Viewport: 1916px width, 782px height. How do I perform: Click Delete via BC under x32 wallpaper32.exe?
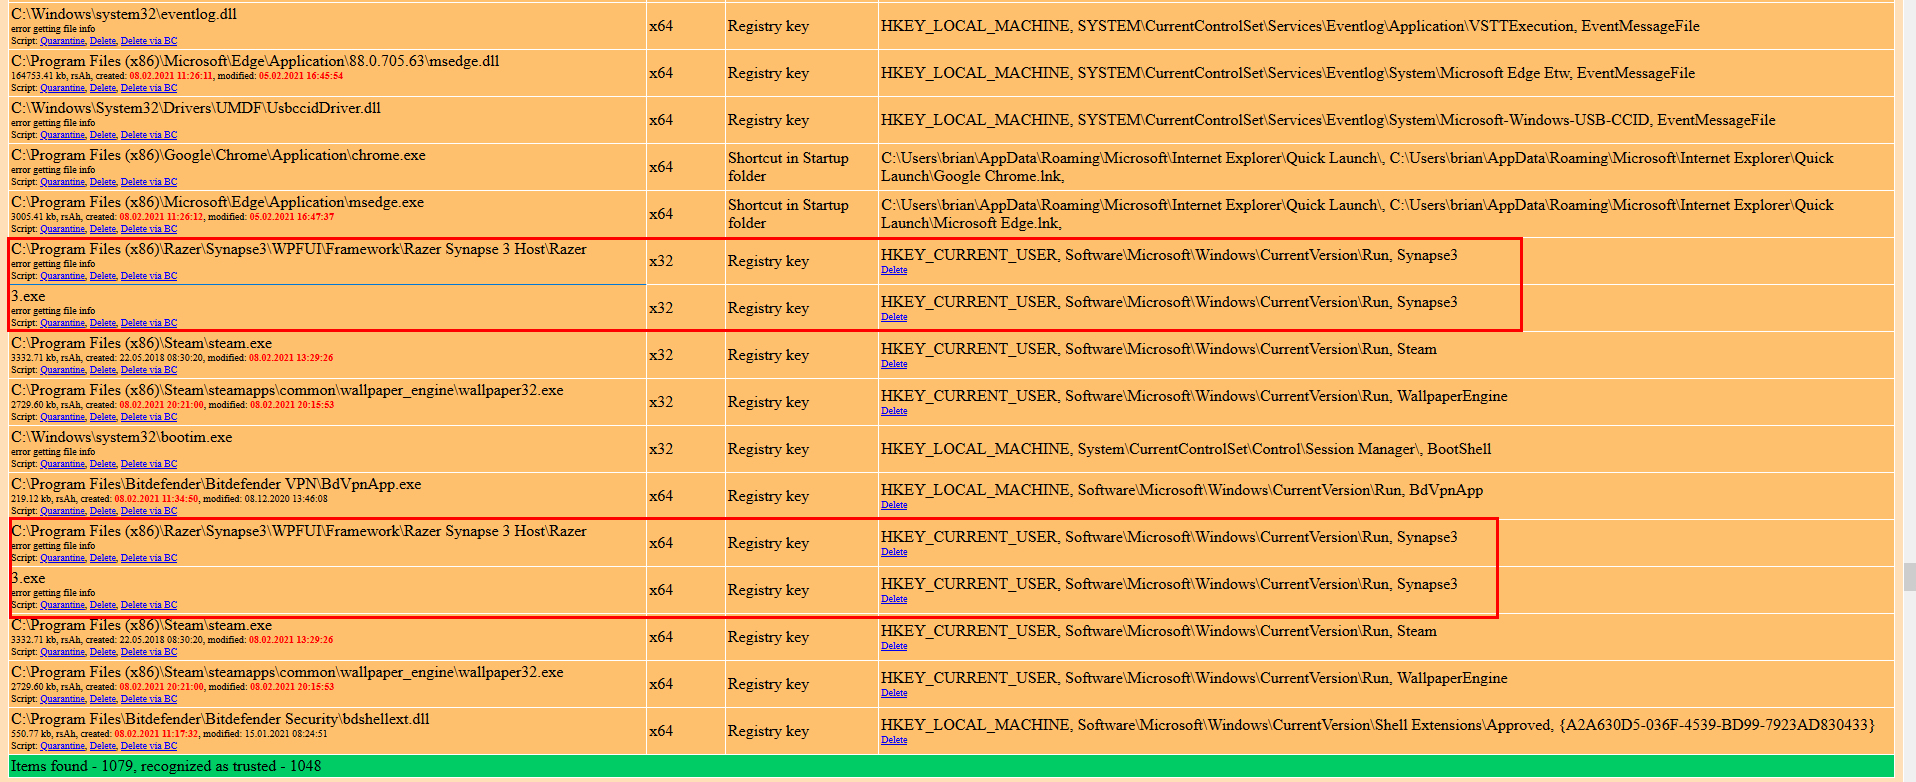149,417
